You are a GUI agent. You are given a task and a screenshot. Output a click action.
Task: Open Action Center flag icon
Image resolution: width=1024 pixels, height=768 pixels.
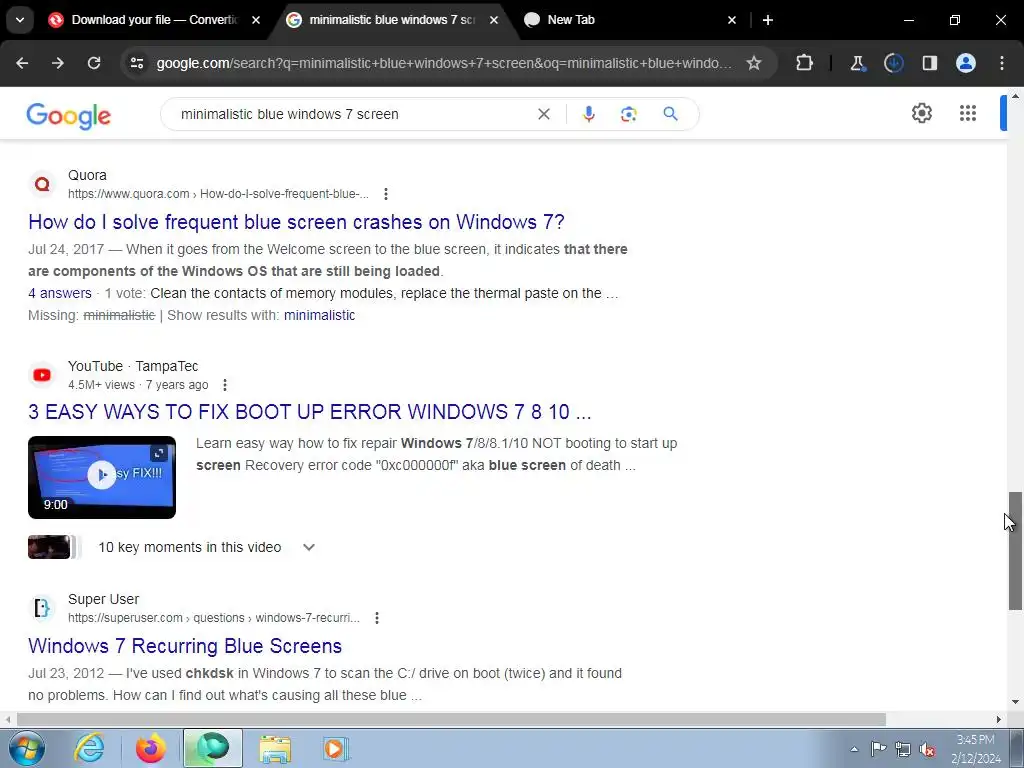(x=878, y=749)
